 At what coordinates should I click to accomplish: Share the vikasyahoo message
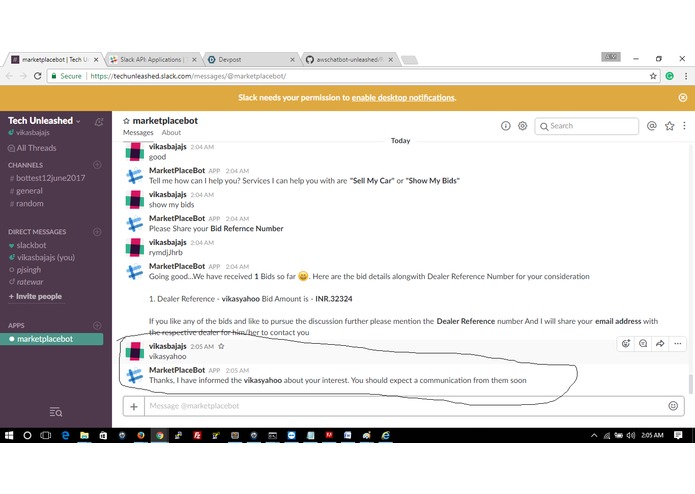pos(660,343)
